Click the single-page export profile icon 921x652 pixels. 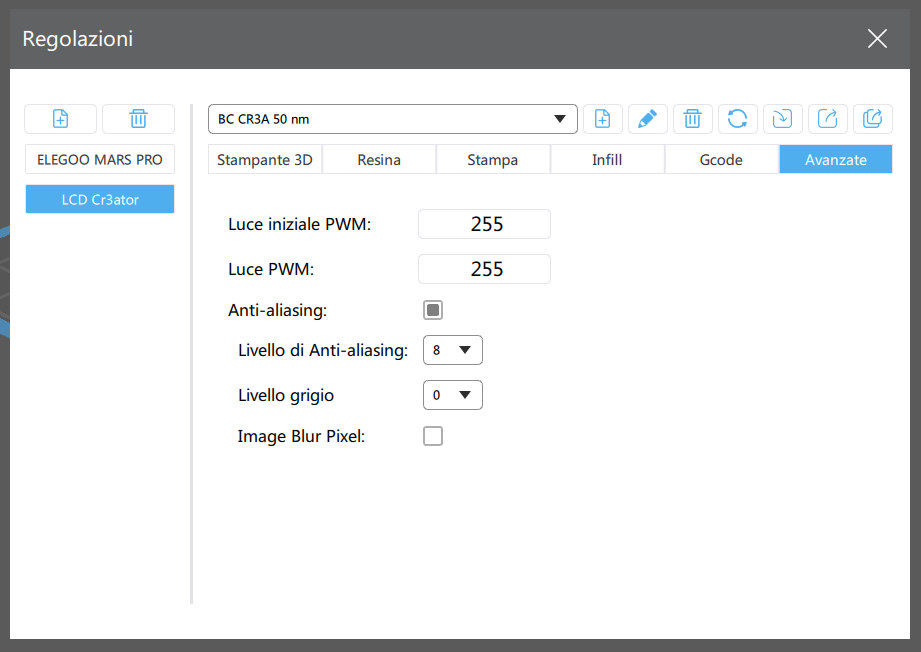click(827, 119)
